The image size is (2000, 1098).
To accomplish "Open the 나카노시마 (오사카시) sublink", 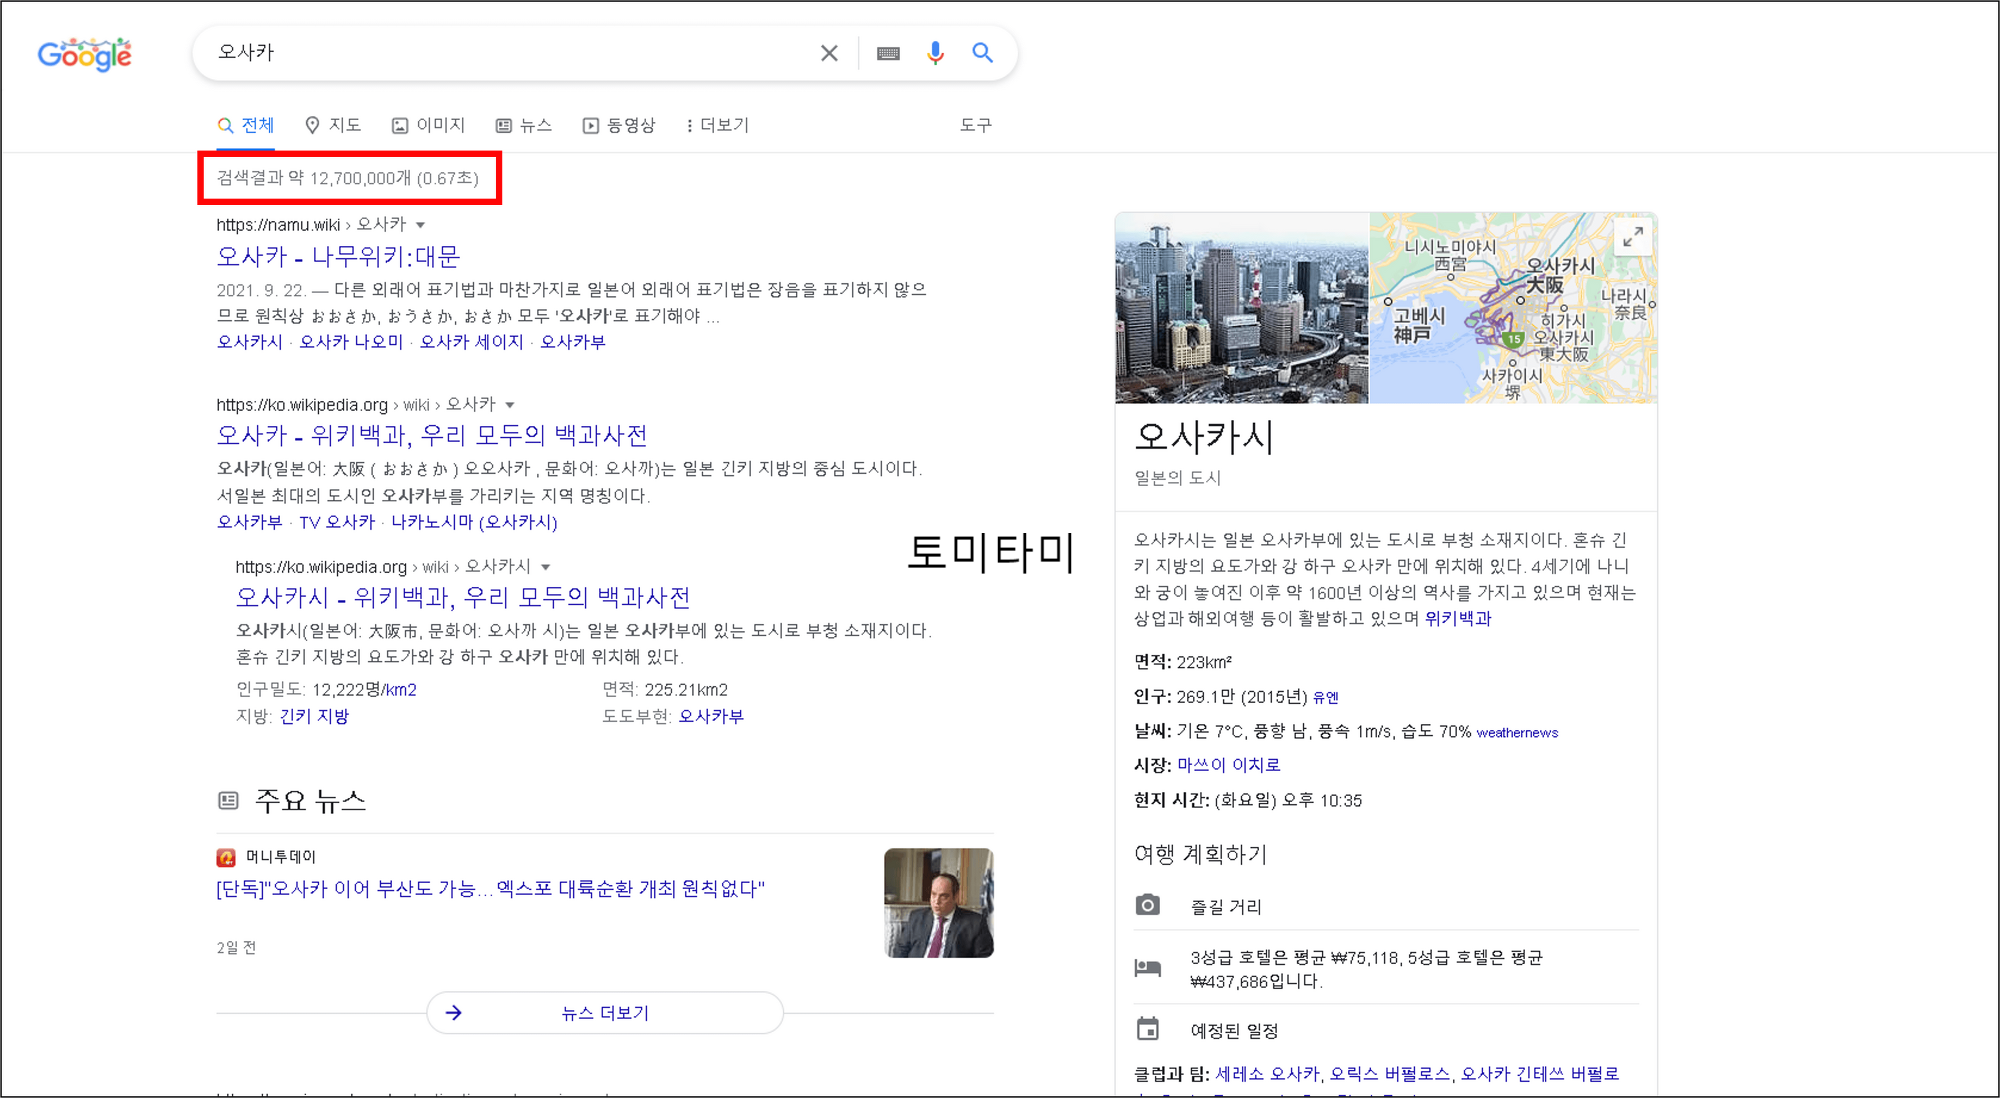I will (474, 522).
